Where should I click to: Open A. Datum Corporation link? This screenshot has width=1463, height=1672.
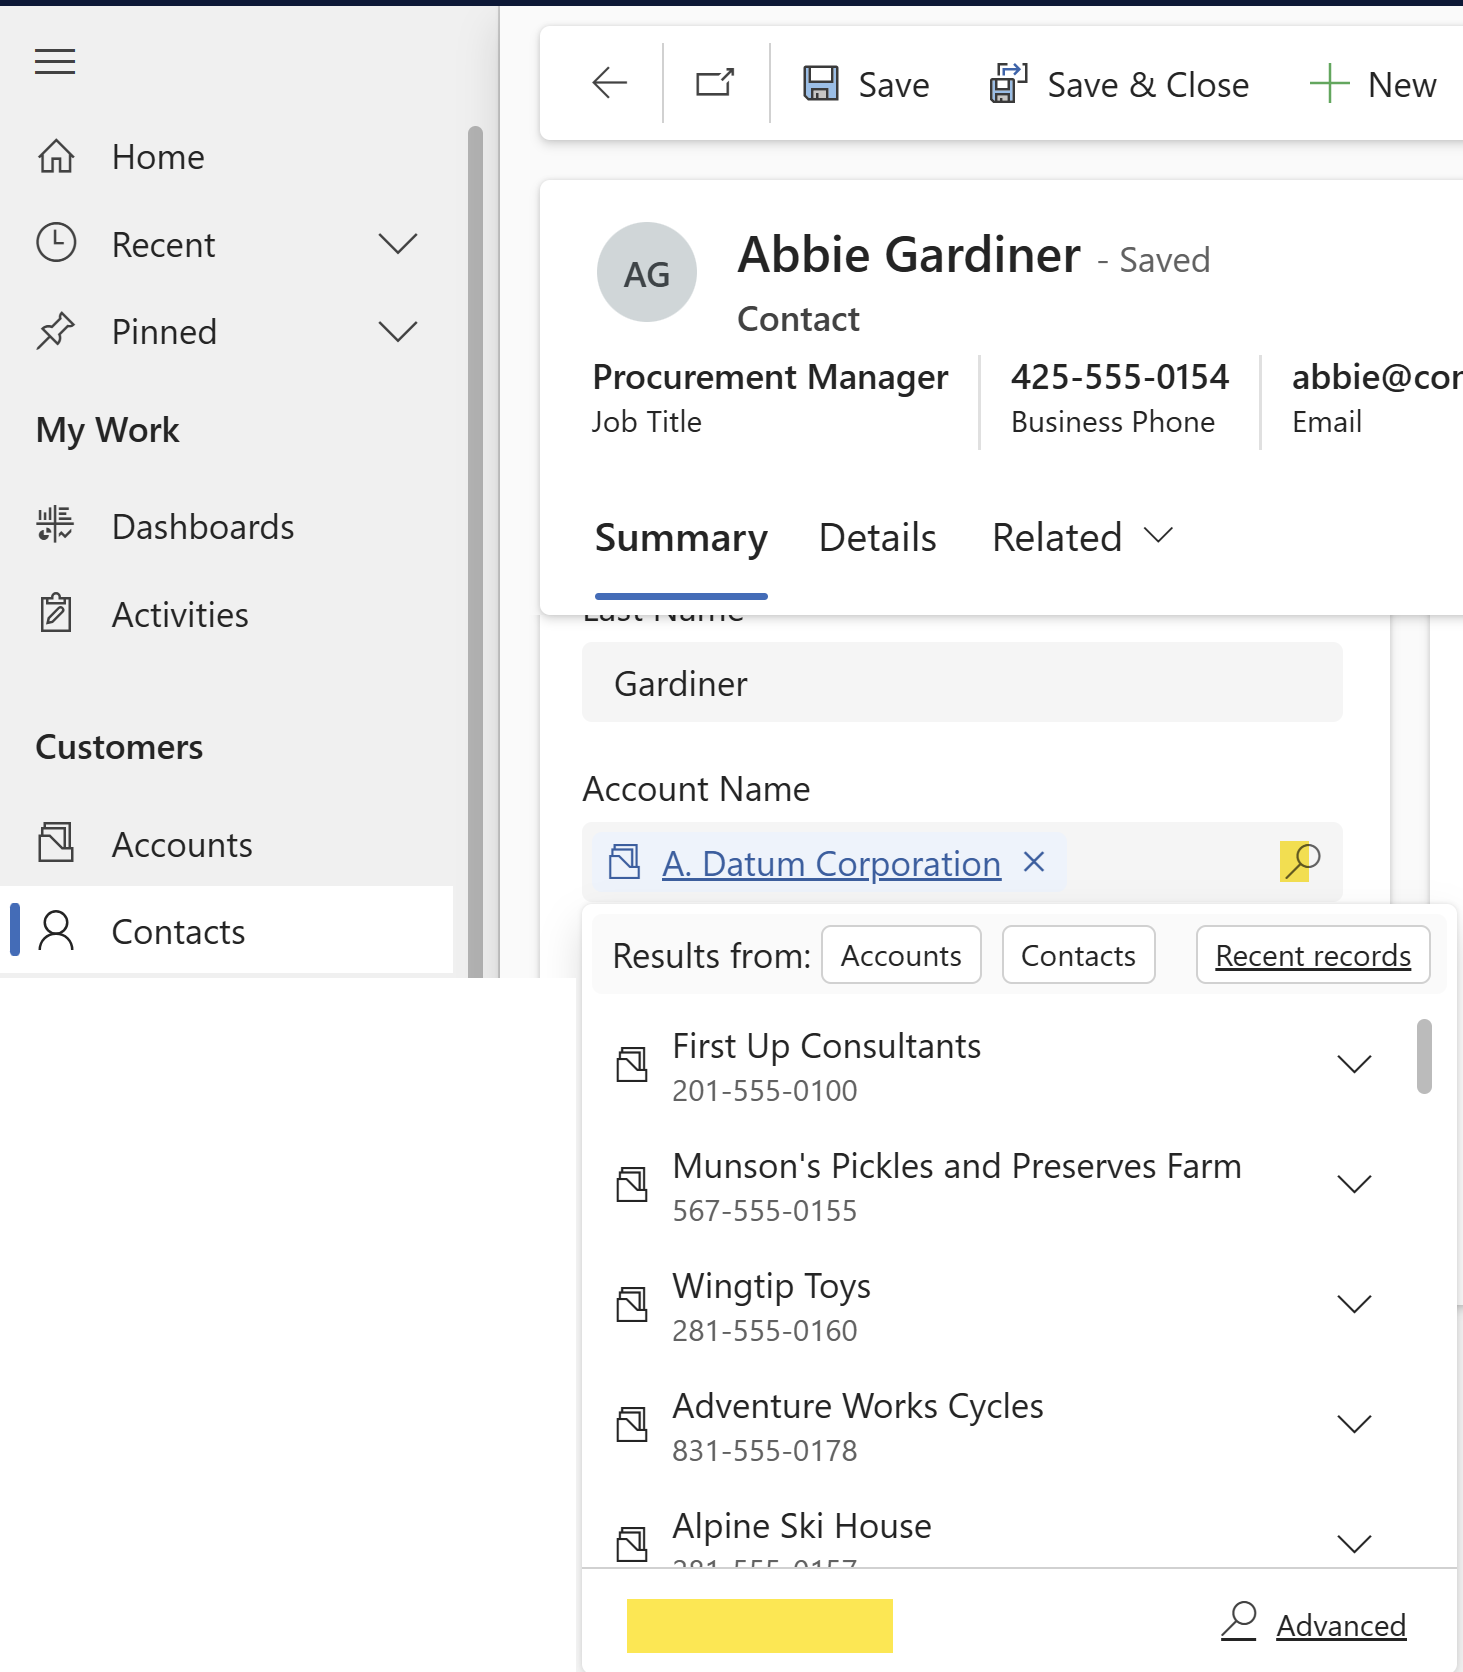point(831,864)
